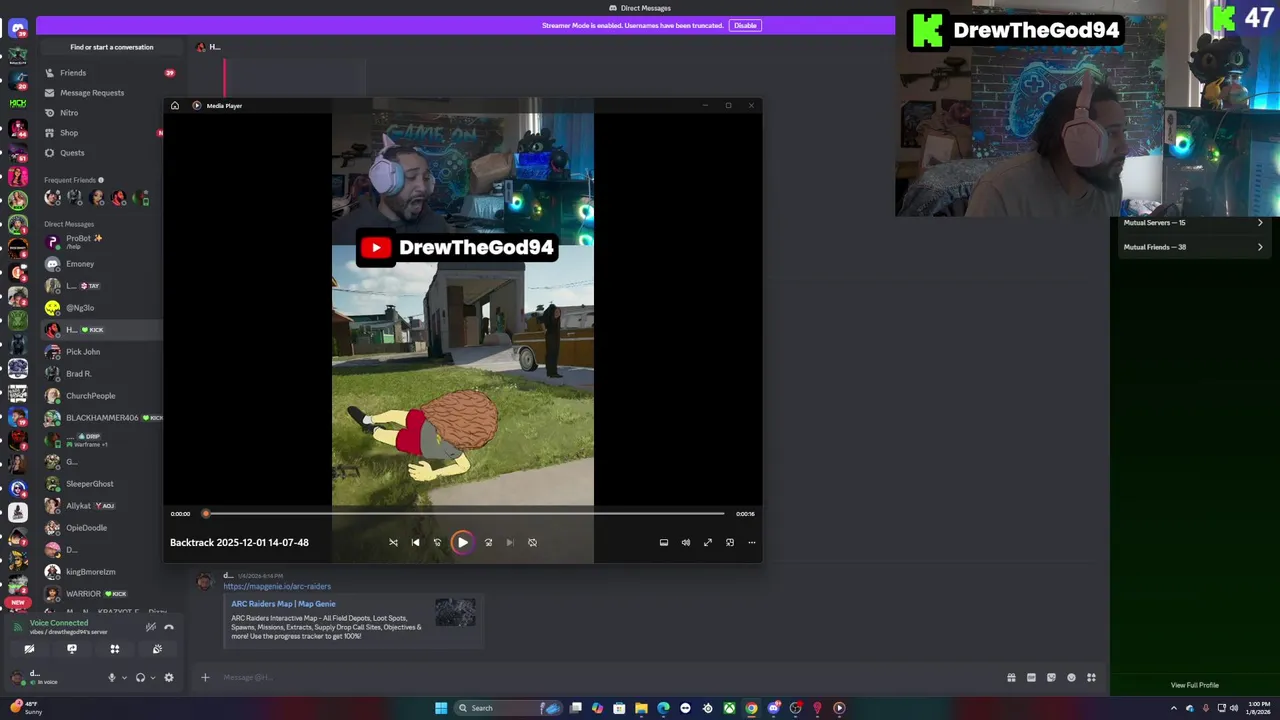Open the mapgenie.io arc-raiders link
The width and height of the screenshot is (1280, 720).
tap(277, 586)
